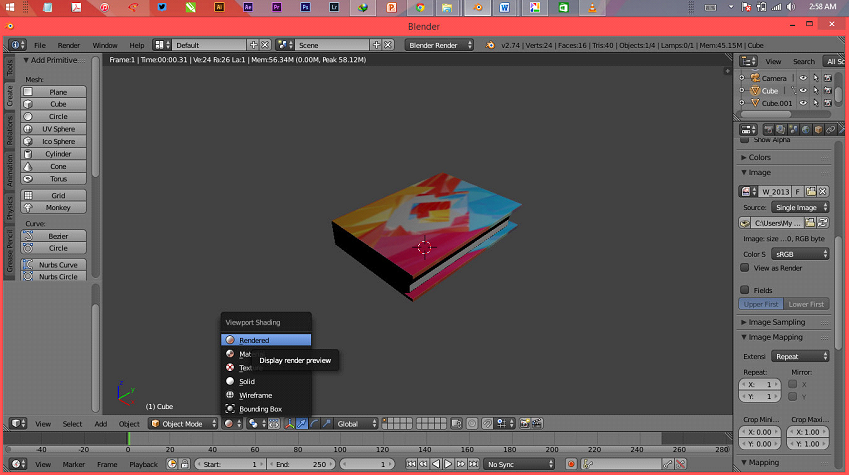Open the Render menu
Screen dimensions: 849x475
(69, 45)
